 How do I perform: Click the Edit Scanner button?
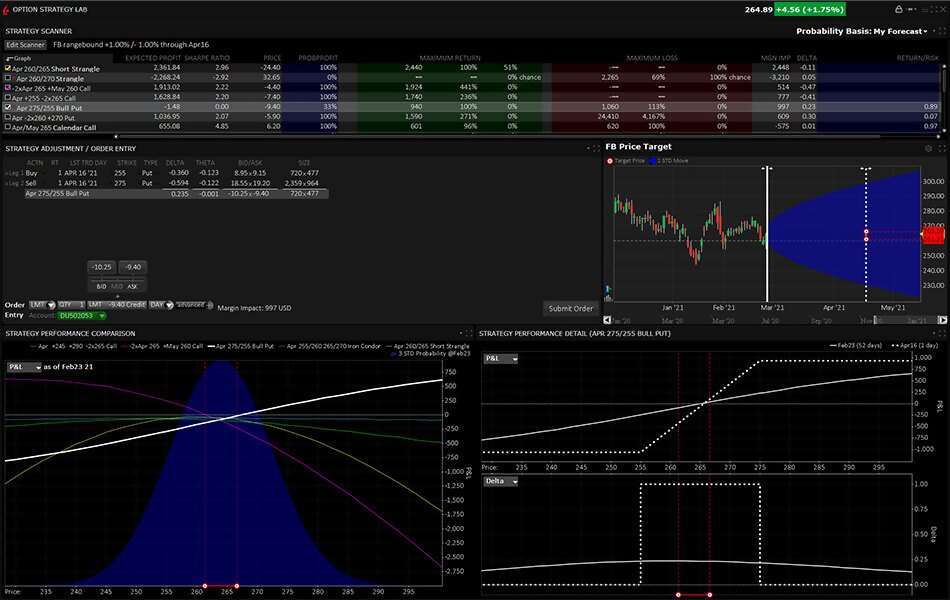tap(24, 44)
